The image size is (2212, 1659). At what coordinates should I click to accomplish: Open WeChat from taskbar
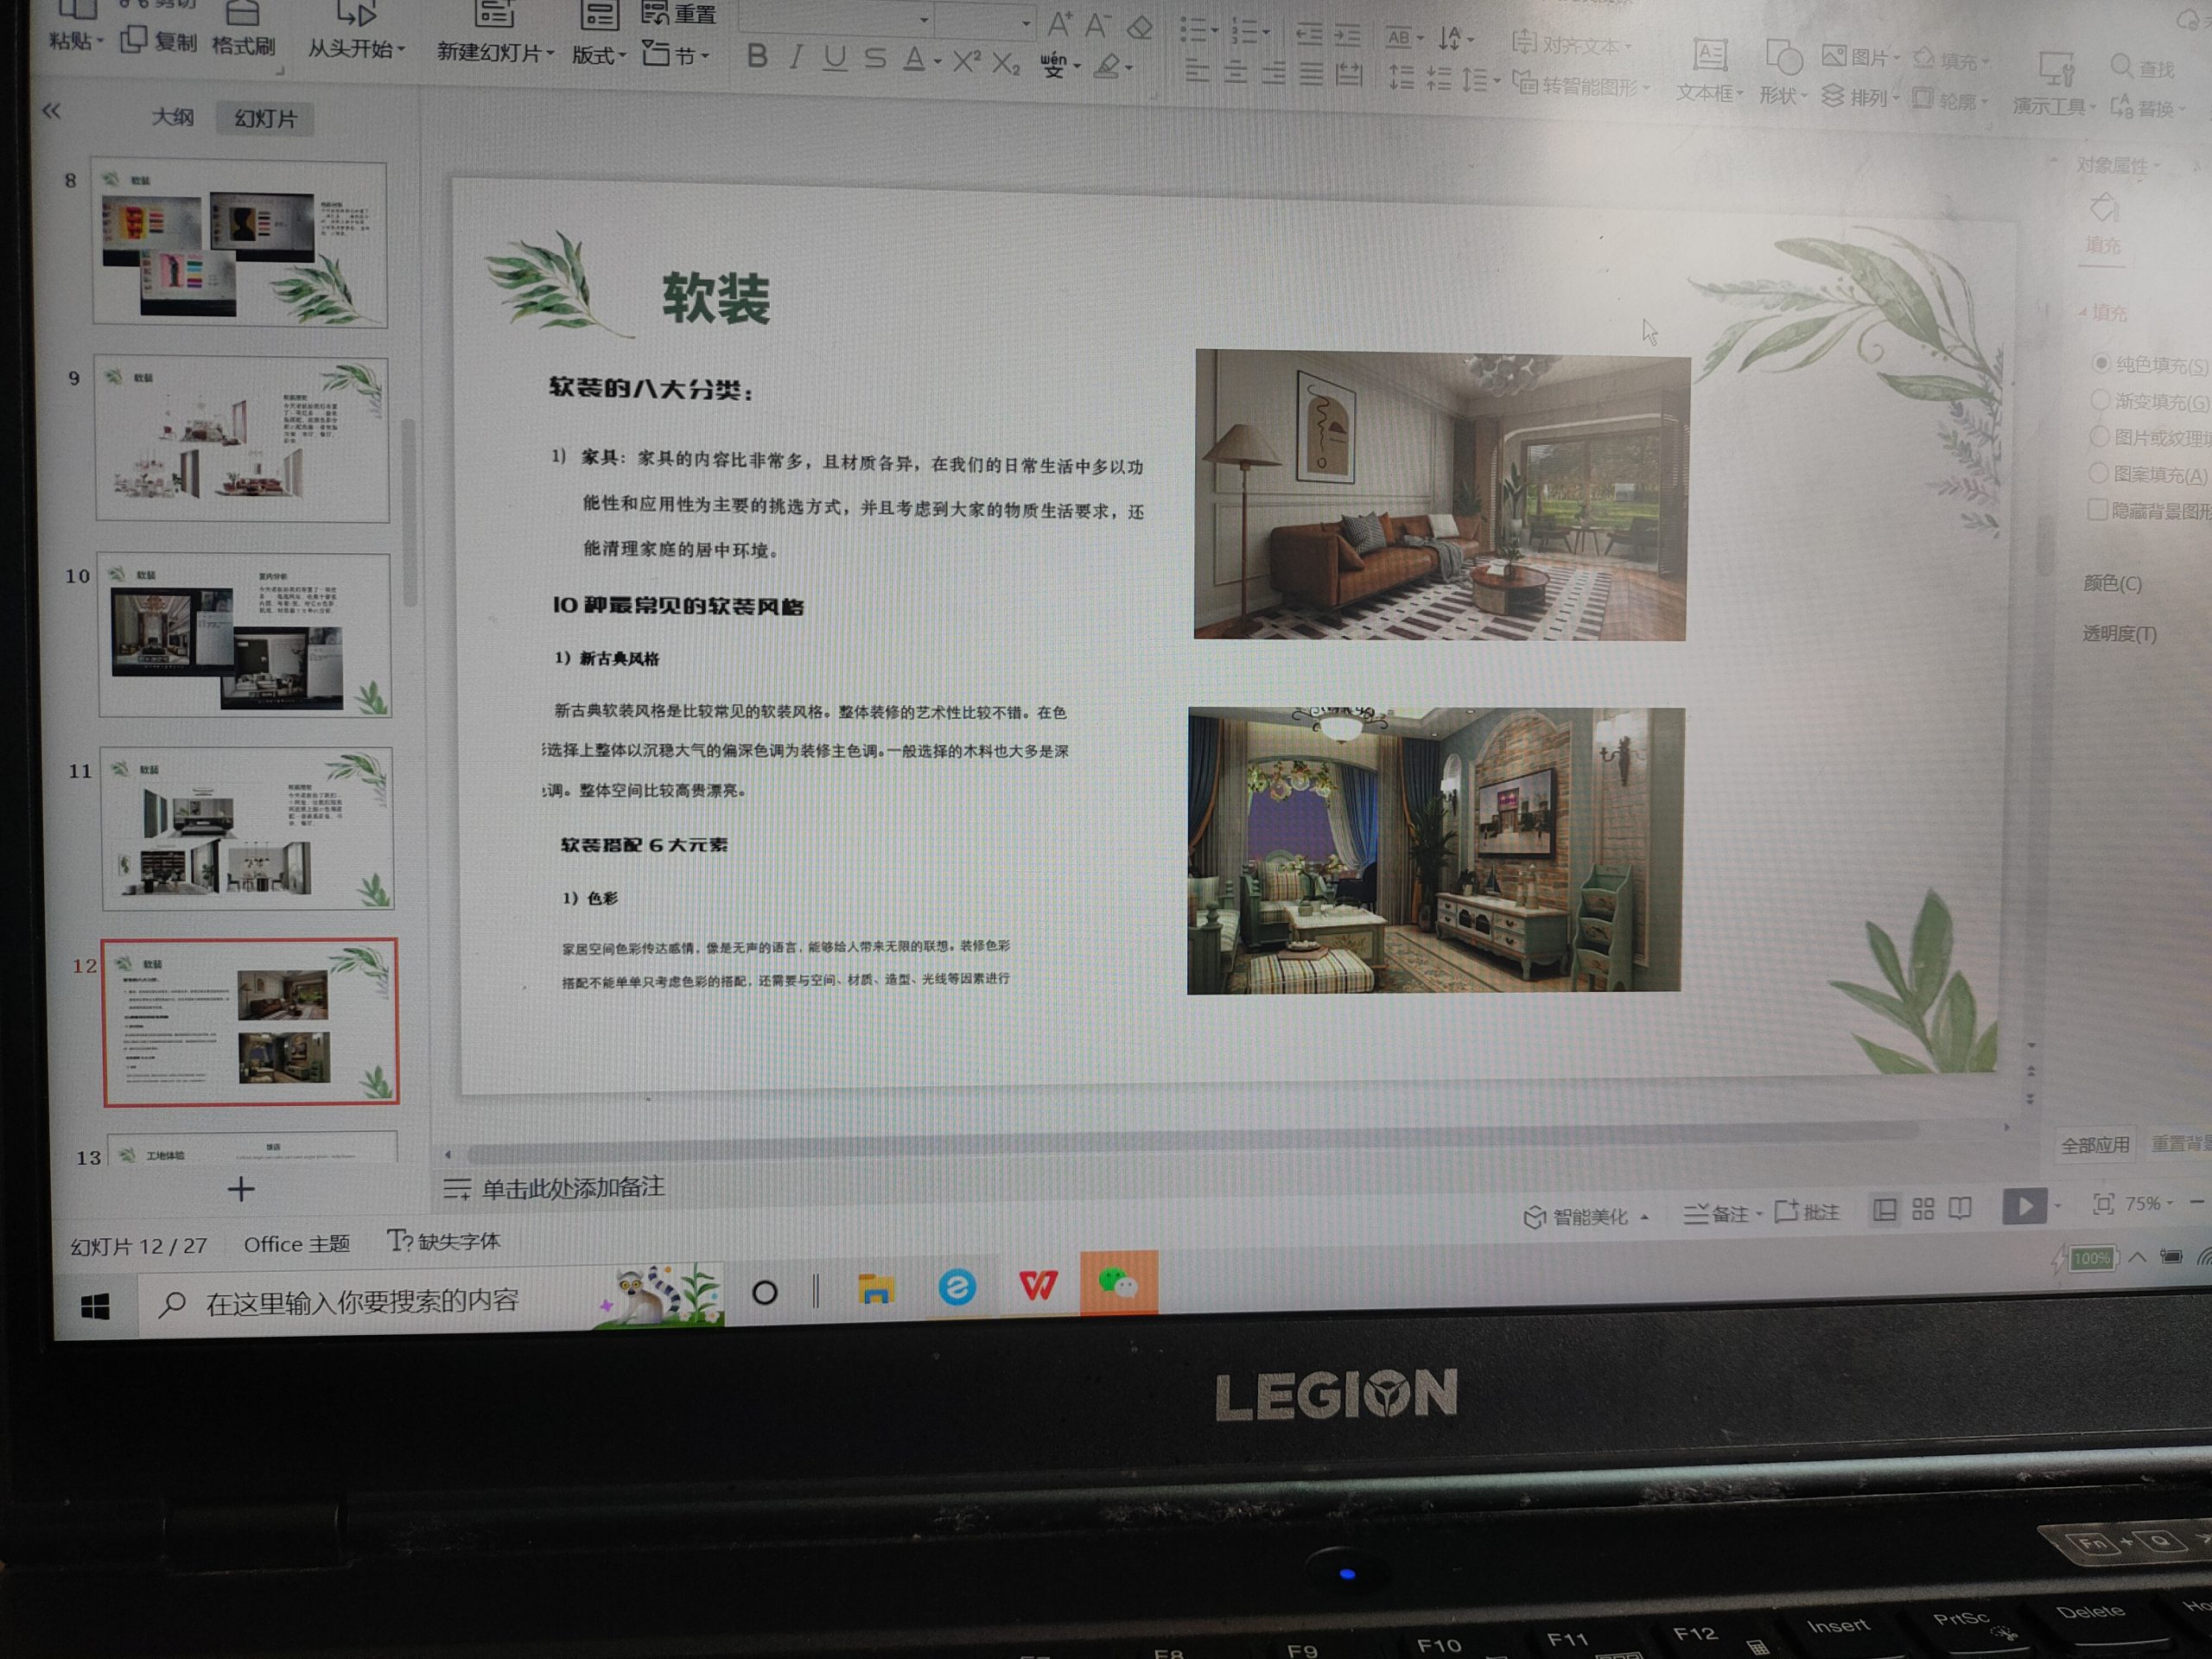click(1118, 1283)
